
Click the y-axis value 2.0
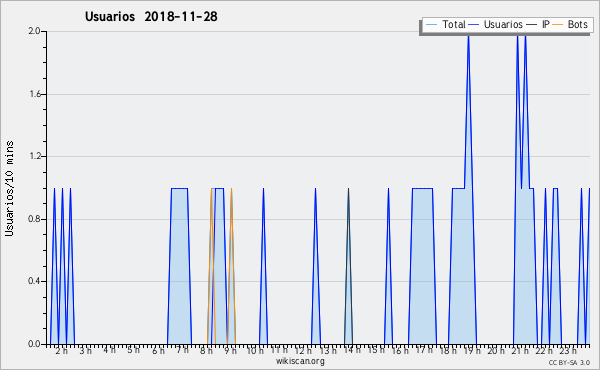click(34, 31)
